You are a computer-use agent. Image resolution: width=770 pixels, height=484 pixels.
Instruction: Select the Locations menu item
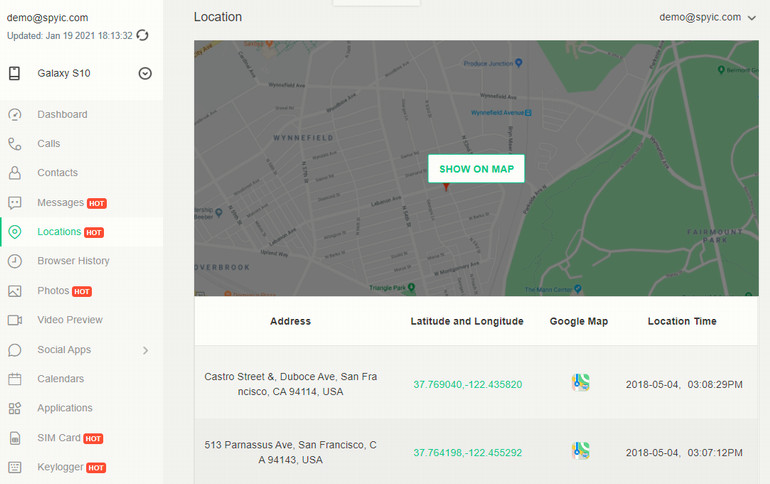tap(59, 232)
